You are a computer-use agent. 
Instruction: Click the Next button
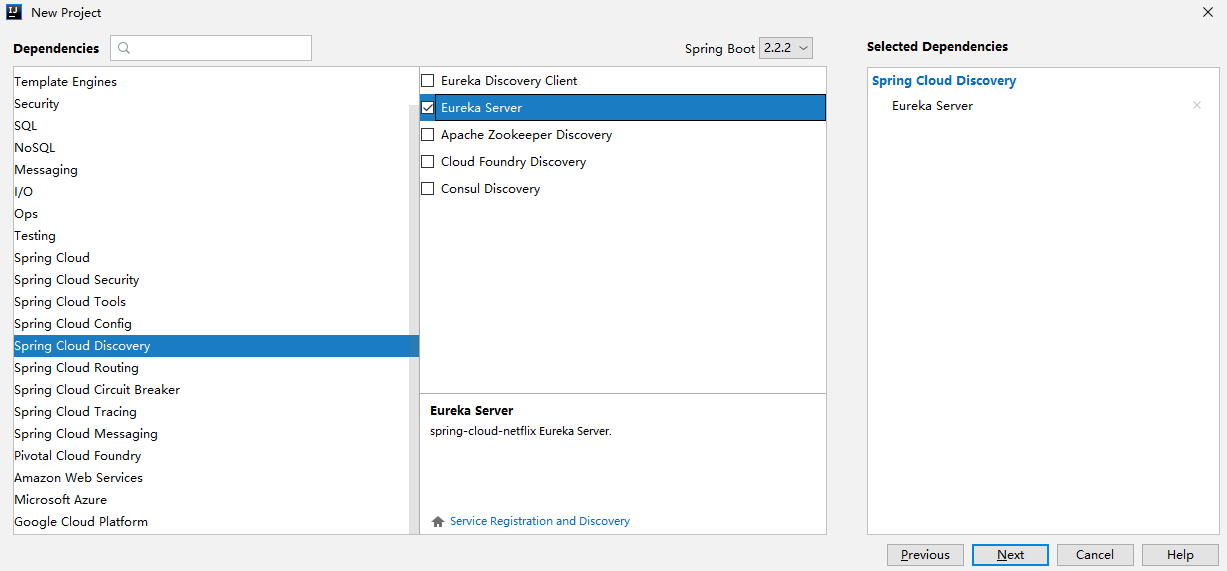point(1010,555)
